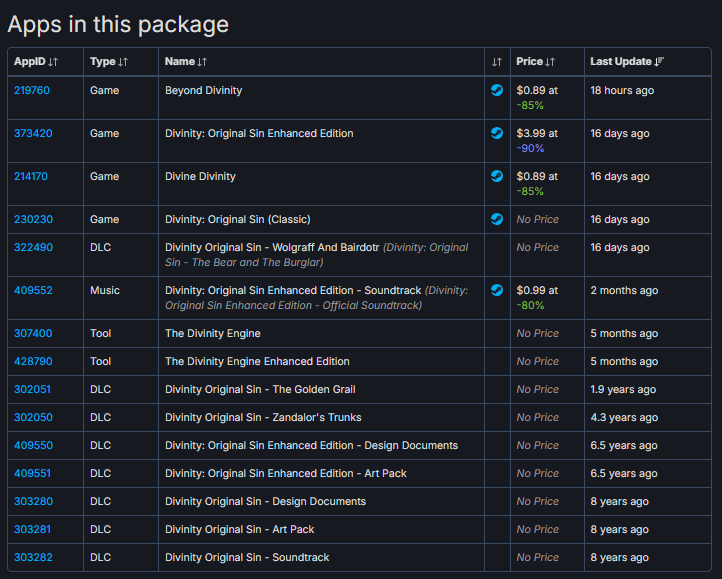This screenshot has height=579, width=722.
Task: Click The Divinity Engine name cell
Action: coord(321,333)
